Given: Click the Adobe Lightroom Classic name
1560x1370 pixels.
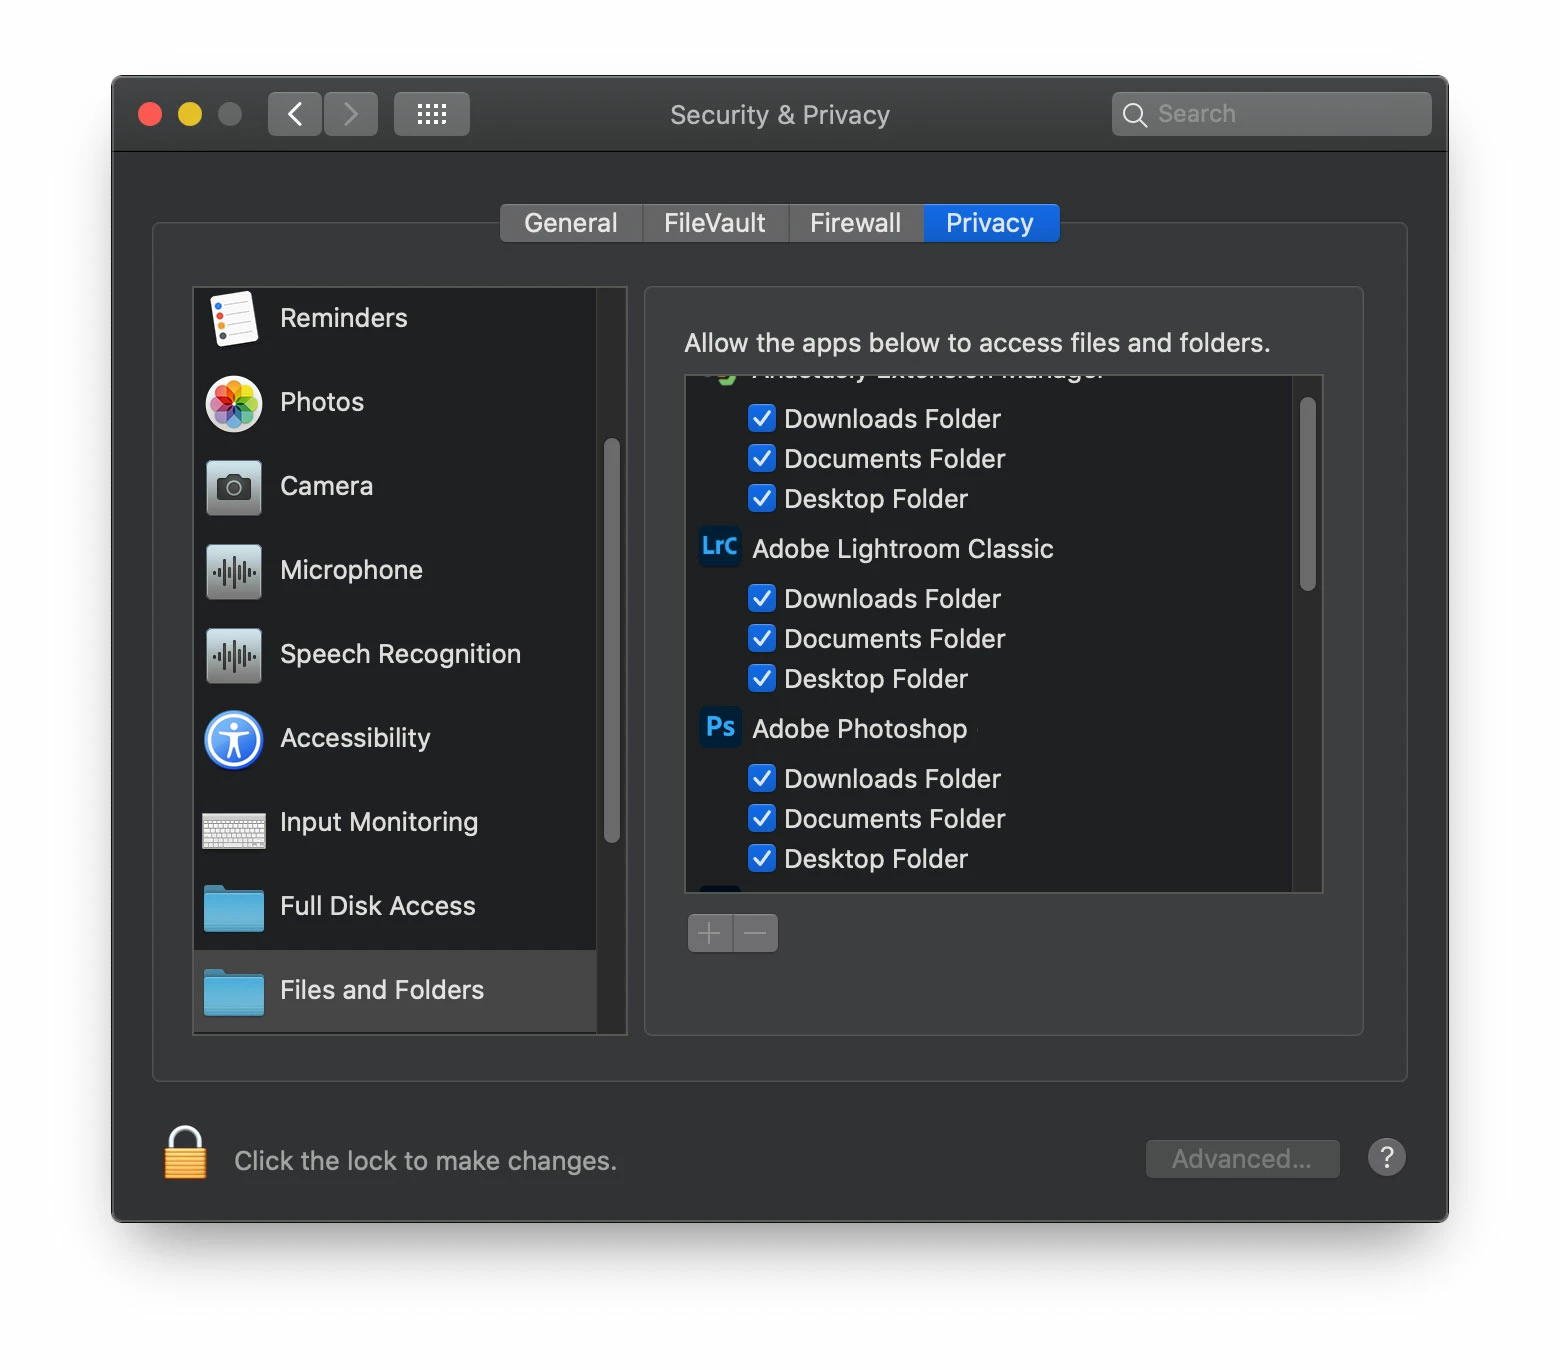Looking at the screenshot, I should click(x=903, y=549).
